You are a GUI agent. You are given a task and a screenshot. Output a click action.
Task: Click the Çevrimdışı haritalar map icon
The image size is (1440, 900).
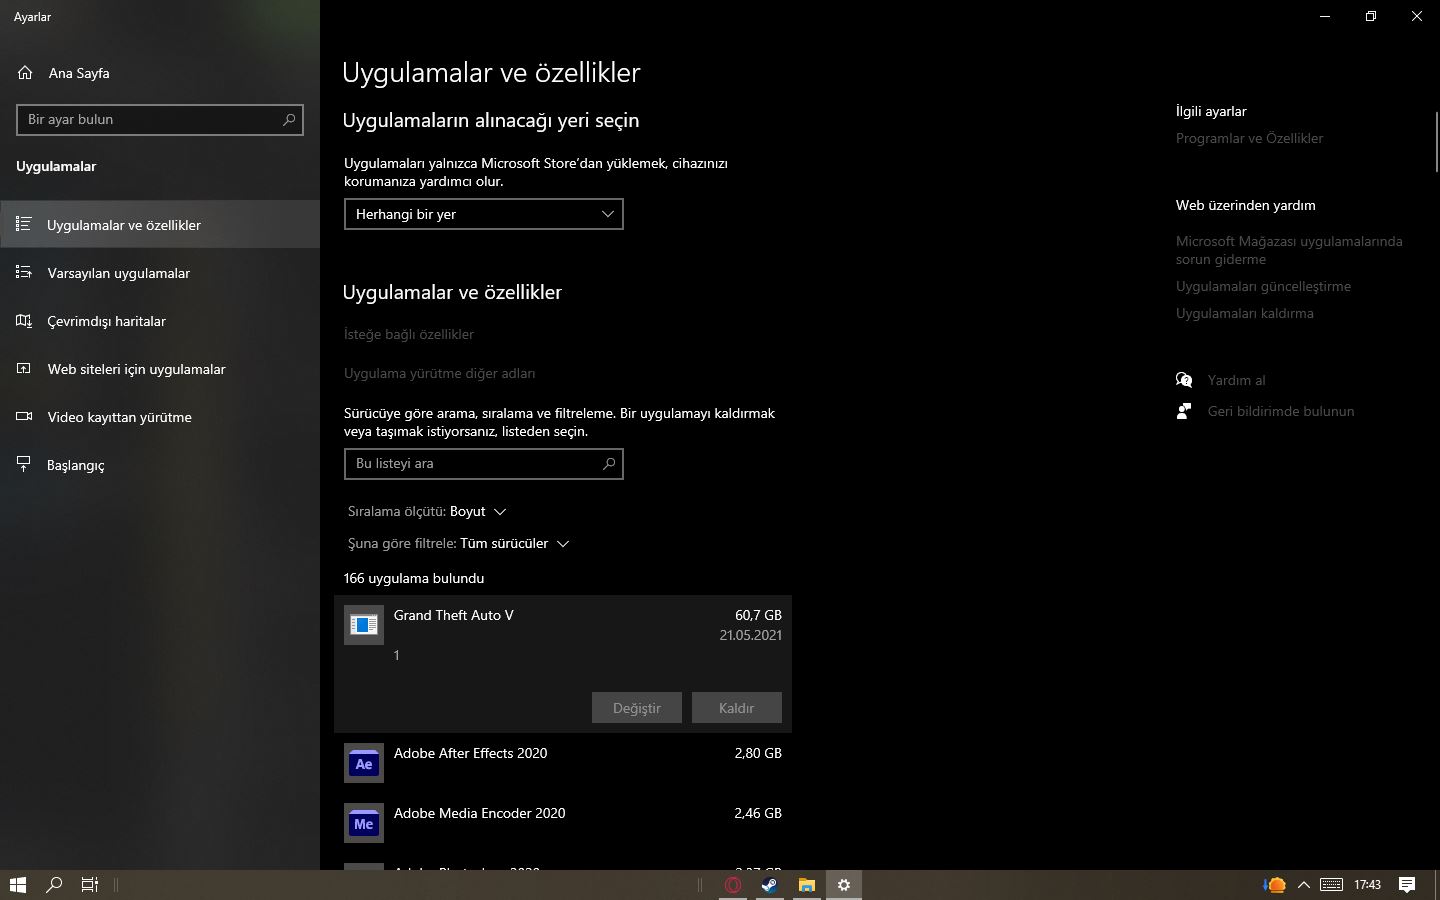[x=24, y=321]
